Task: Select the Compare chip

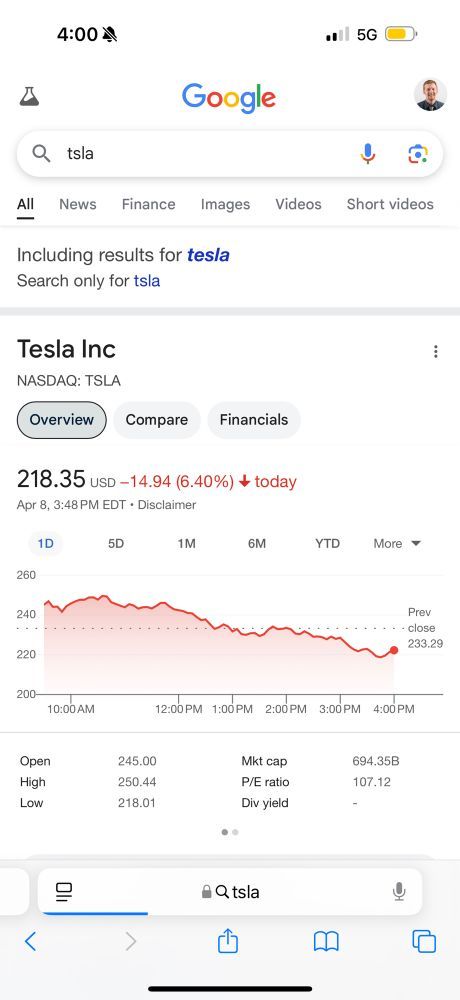Action: [x=157, y=420]
